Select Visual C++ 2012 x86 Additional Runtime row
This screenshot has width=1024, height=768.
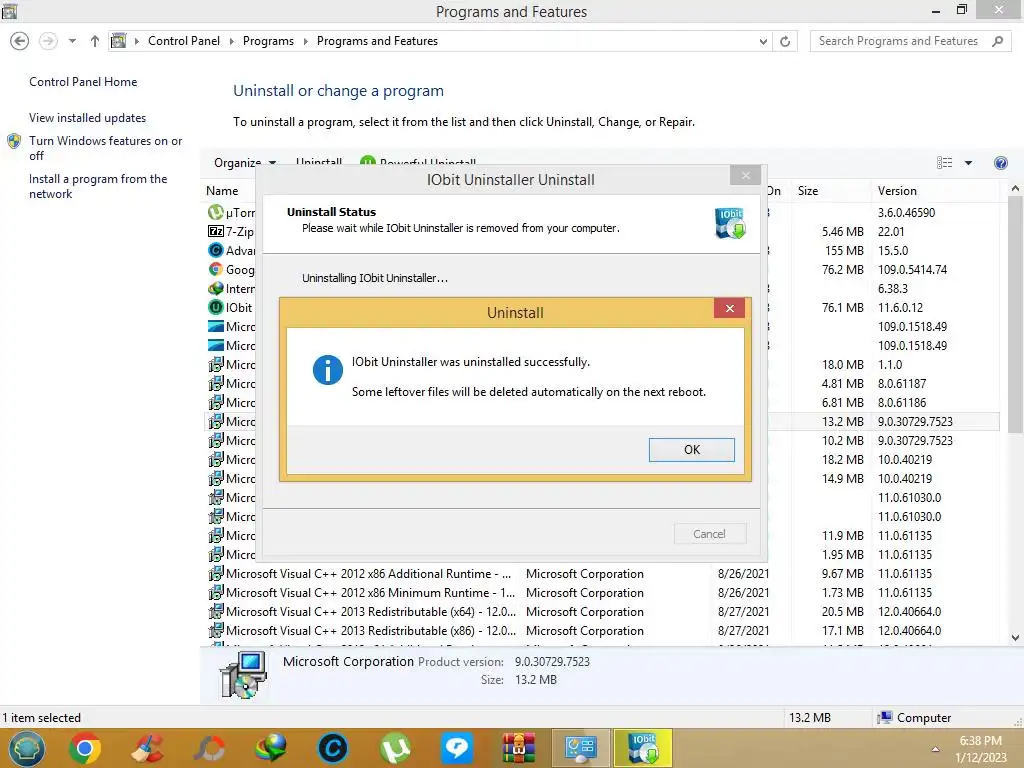click(x=601, y=573)
